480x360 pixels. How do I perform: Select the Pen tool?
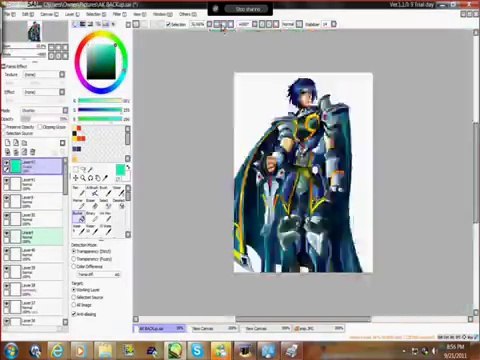point(79,191)
